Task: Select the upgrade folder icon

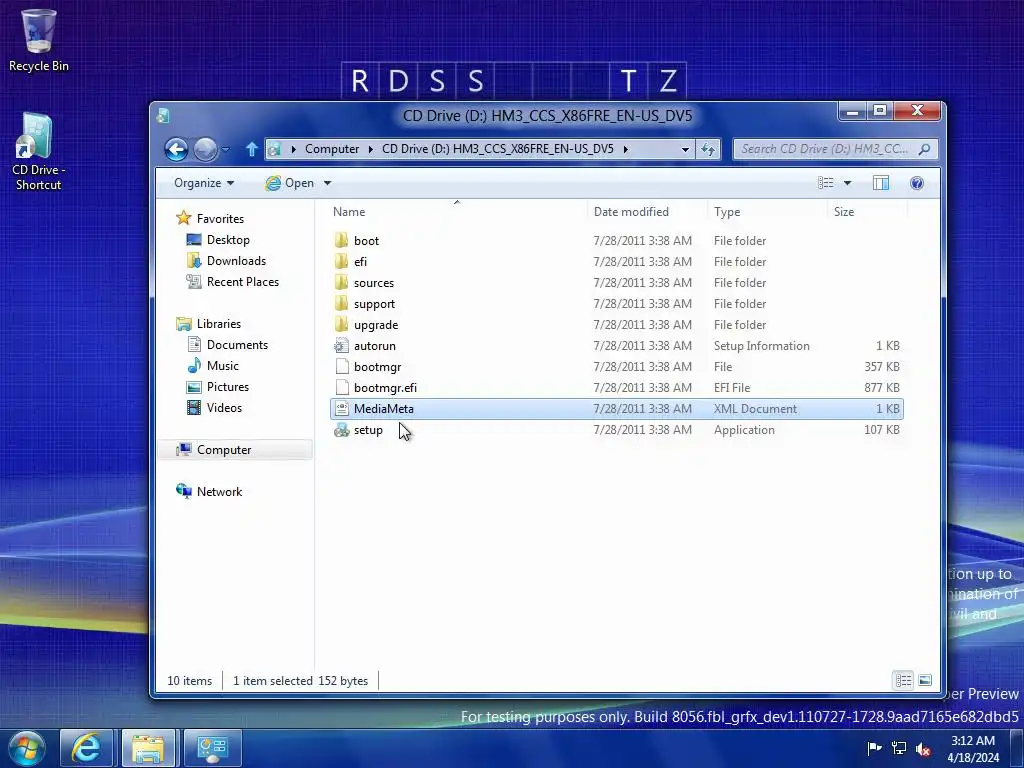Action: pyautogui.click(x=342, y=324)
